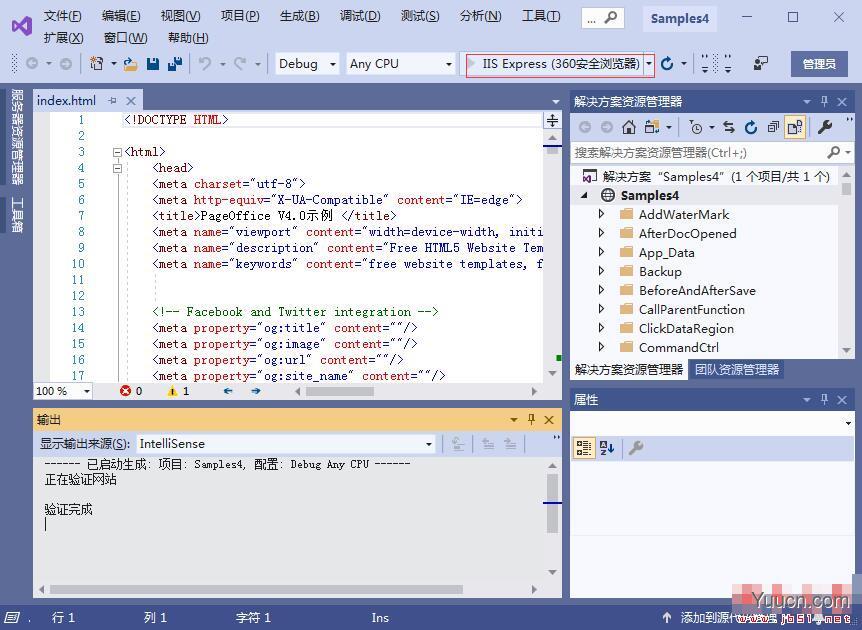Collapse all items in Solution Explorer
Viewport: 862px width, 630px height.
point(773,128)
